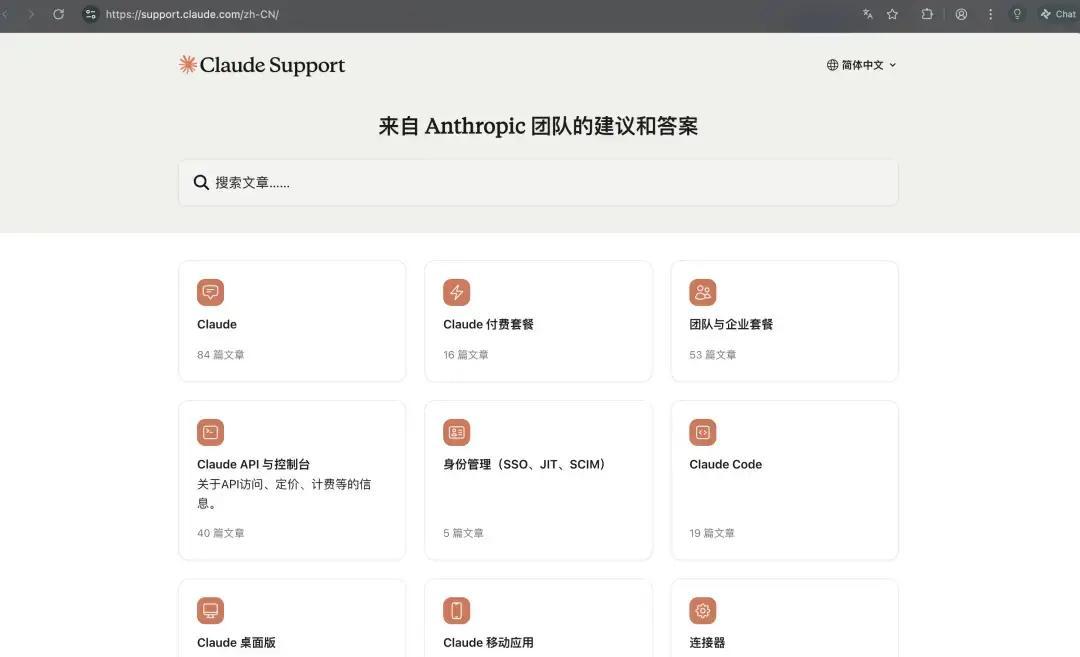Click the lightning bolt icon for Claude 付费套餐
Viewport: 1080px width, 657px height.
[456, 292]
